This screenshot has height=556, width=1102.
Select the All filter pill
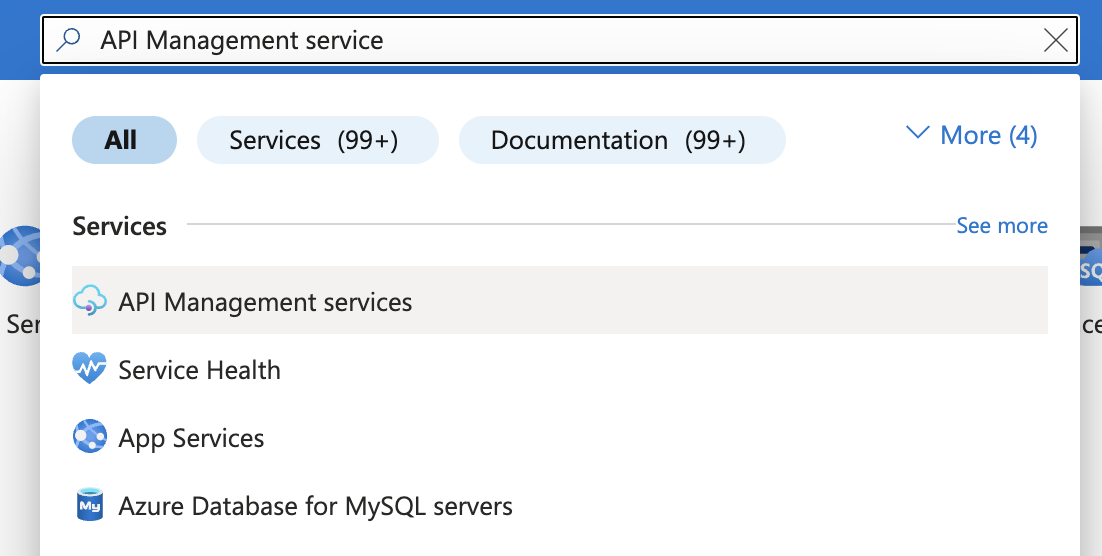coord(124,140)
